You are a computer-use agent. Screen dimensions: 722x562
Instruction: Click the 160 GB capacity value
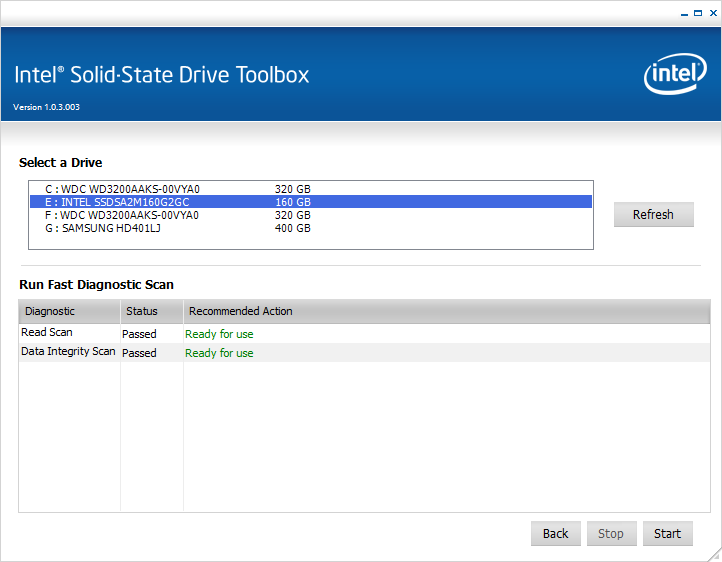coord(293,202)
